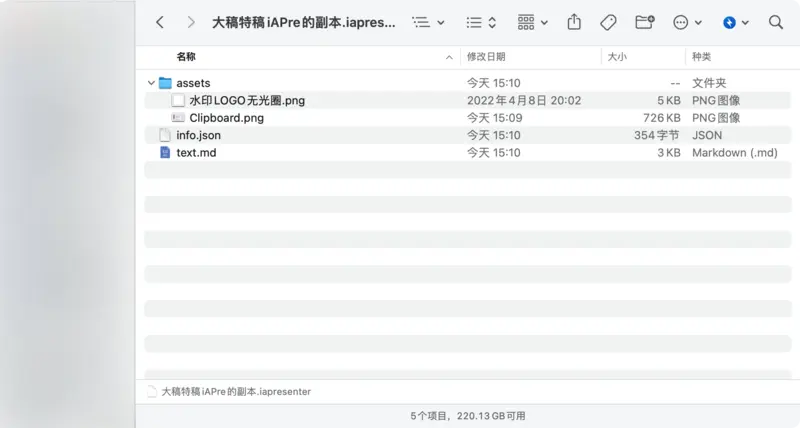Collapse the assets folder disclosure triangle
The image size is (800, 428).
pyautogui.click(x=151, y=83)
